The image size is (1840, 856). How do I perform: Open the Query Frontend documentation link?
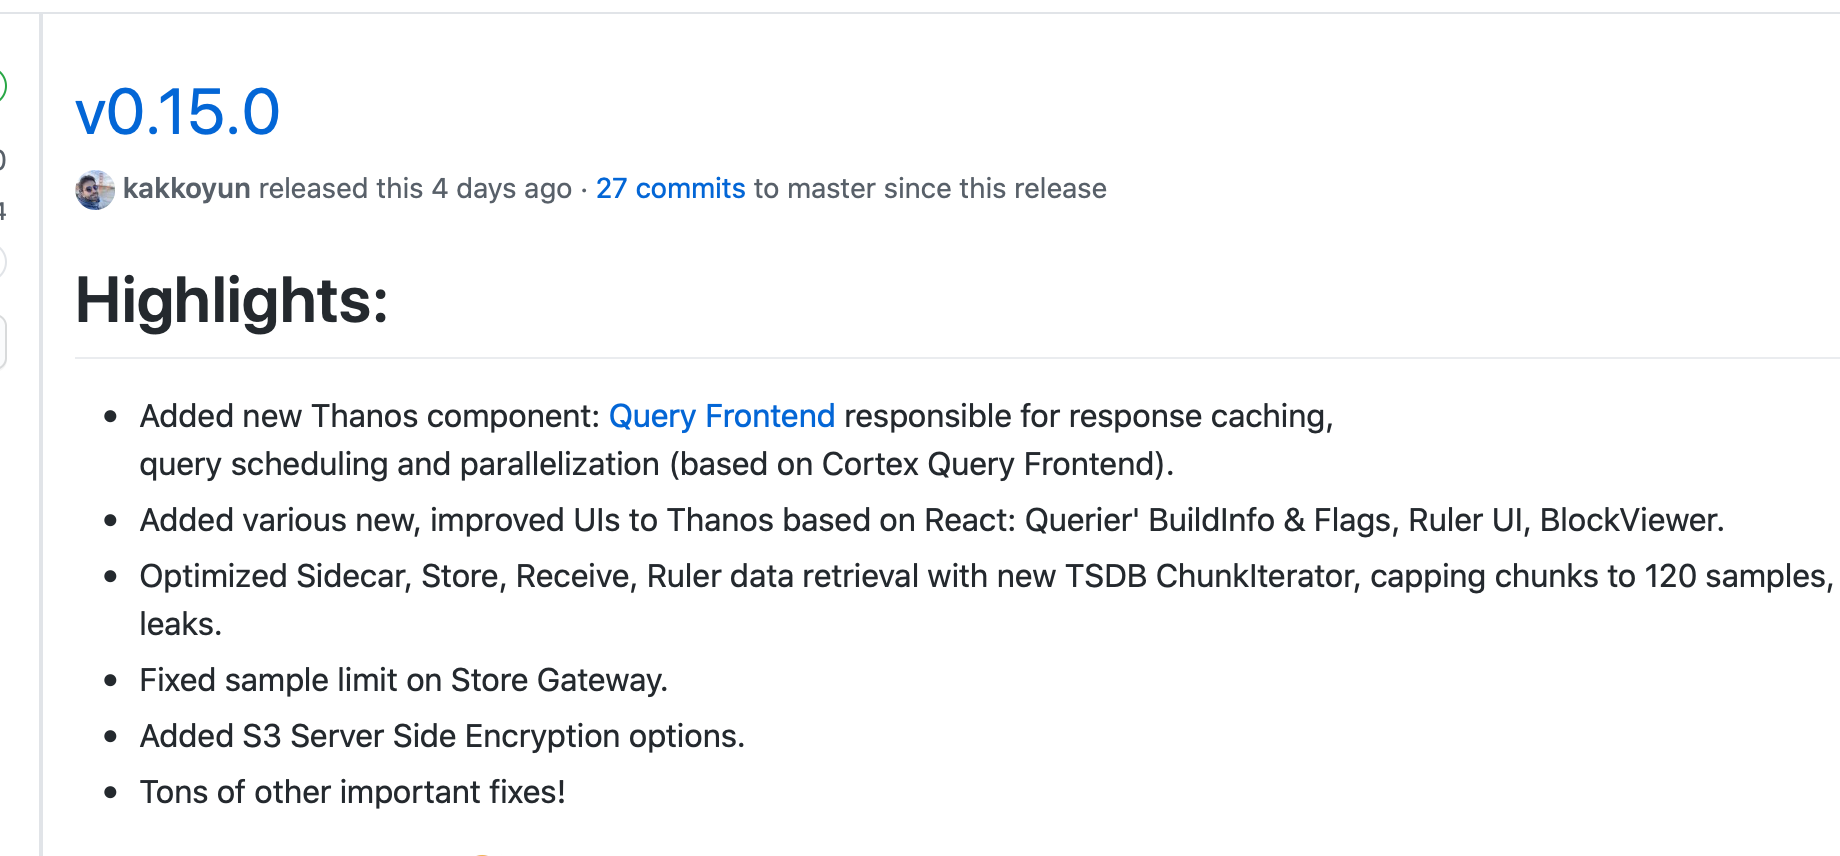(x=722, y=416)
